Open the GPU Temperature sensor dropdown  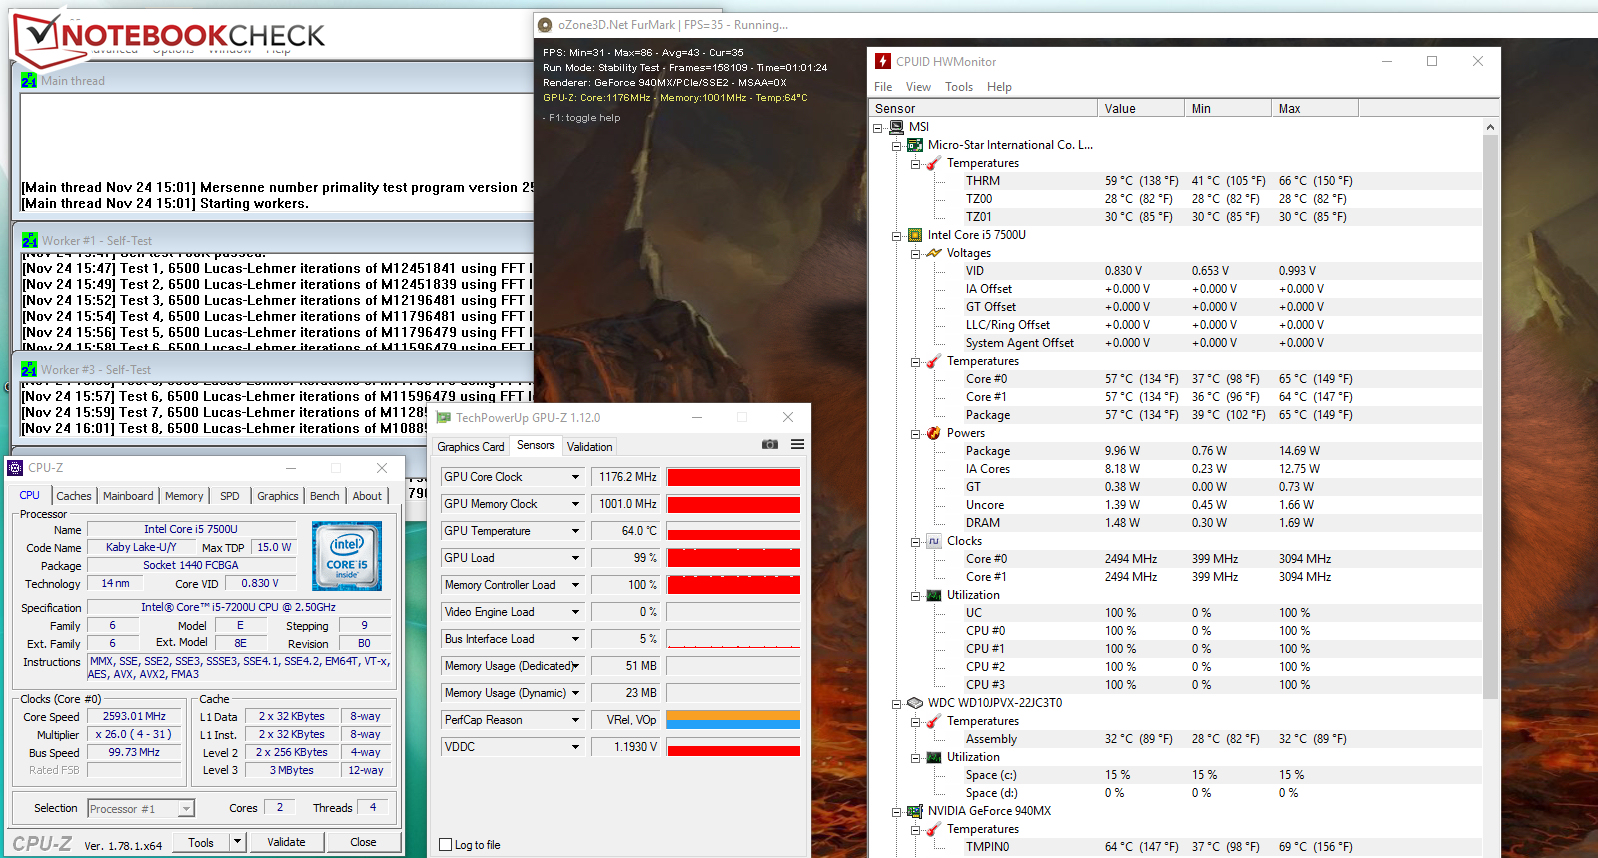pos(575,531)
